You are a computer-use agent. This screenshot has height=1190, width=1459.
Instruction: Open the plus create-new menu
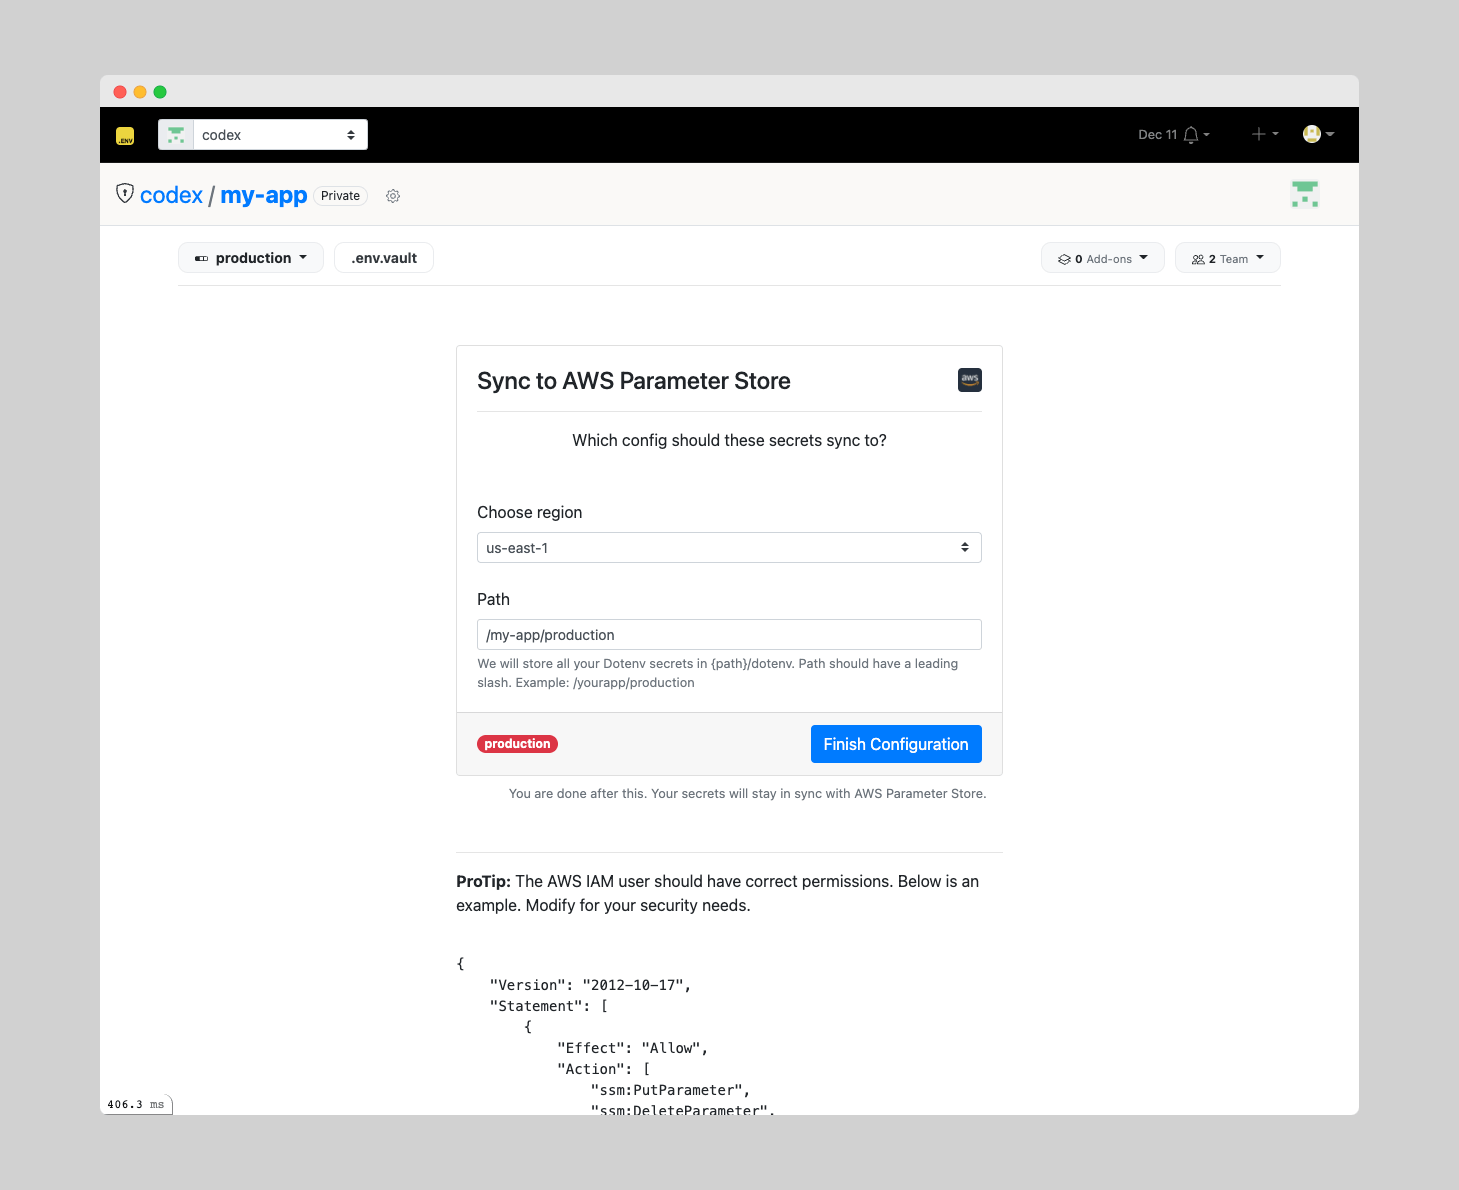[x=1265, y=134]
